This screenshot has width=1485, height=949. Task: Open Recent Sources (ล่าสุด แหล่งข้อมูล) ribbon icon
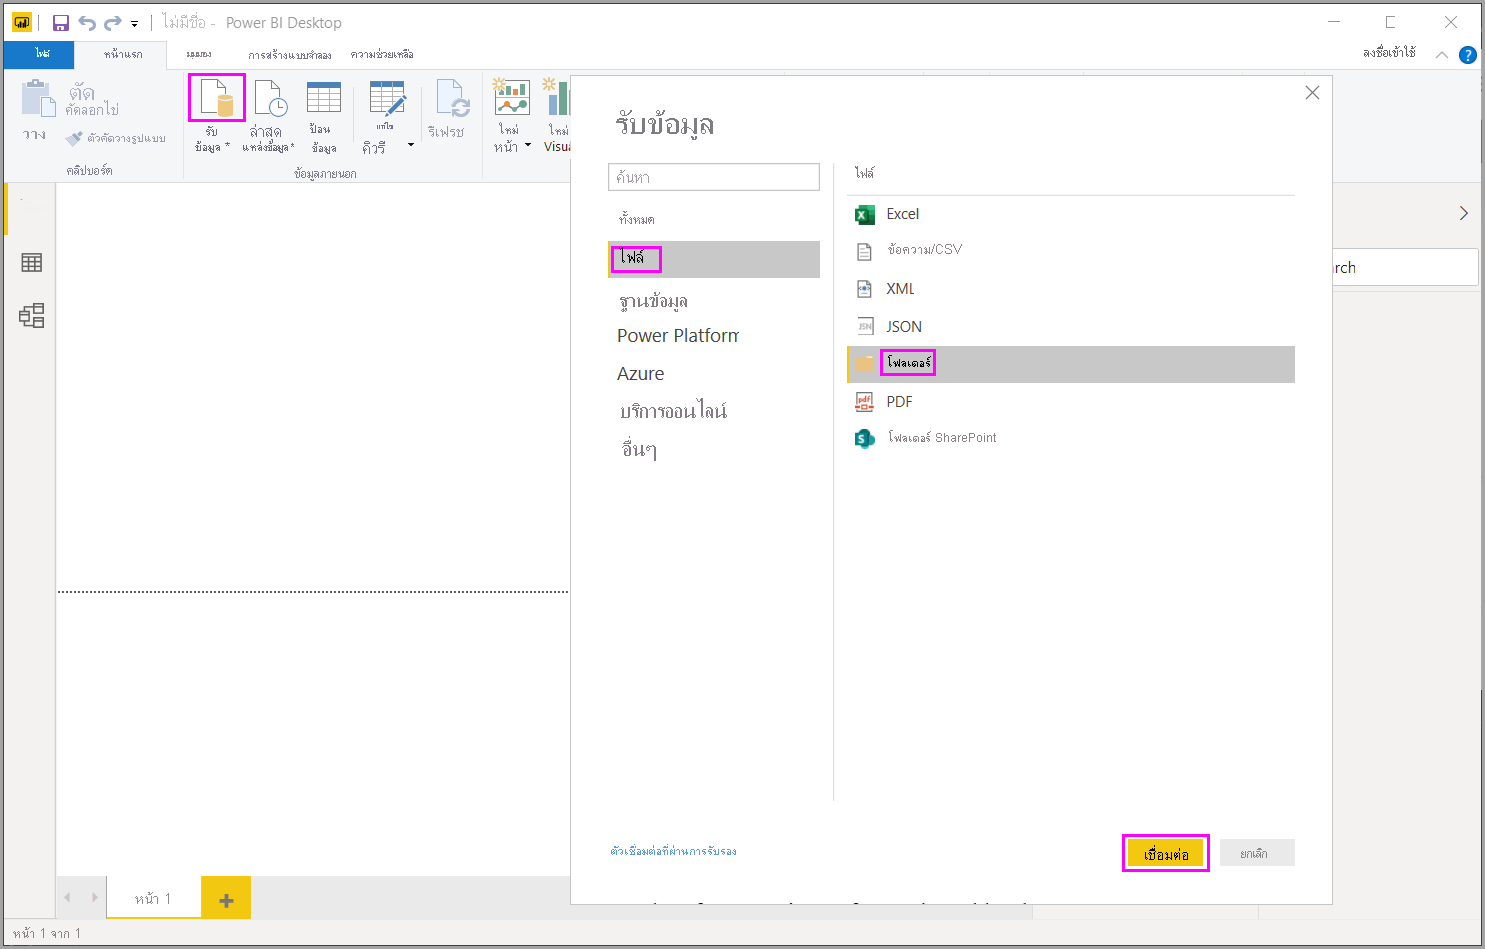(270, 99)
